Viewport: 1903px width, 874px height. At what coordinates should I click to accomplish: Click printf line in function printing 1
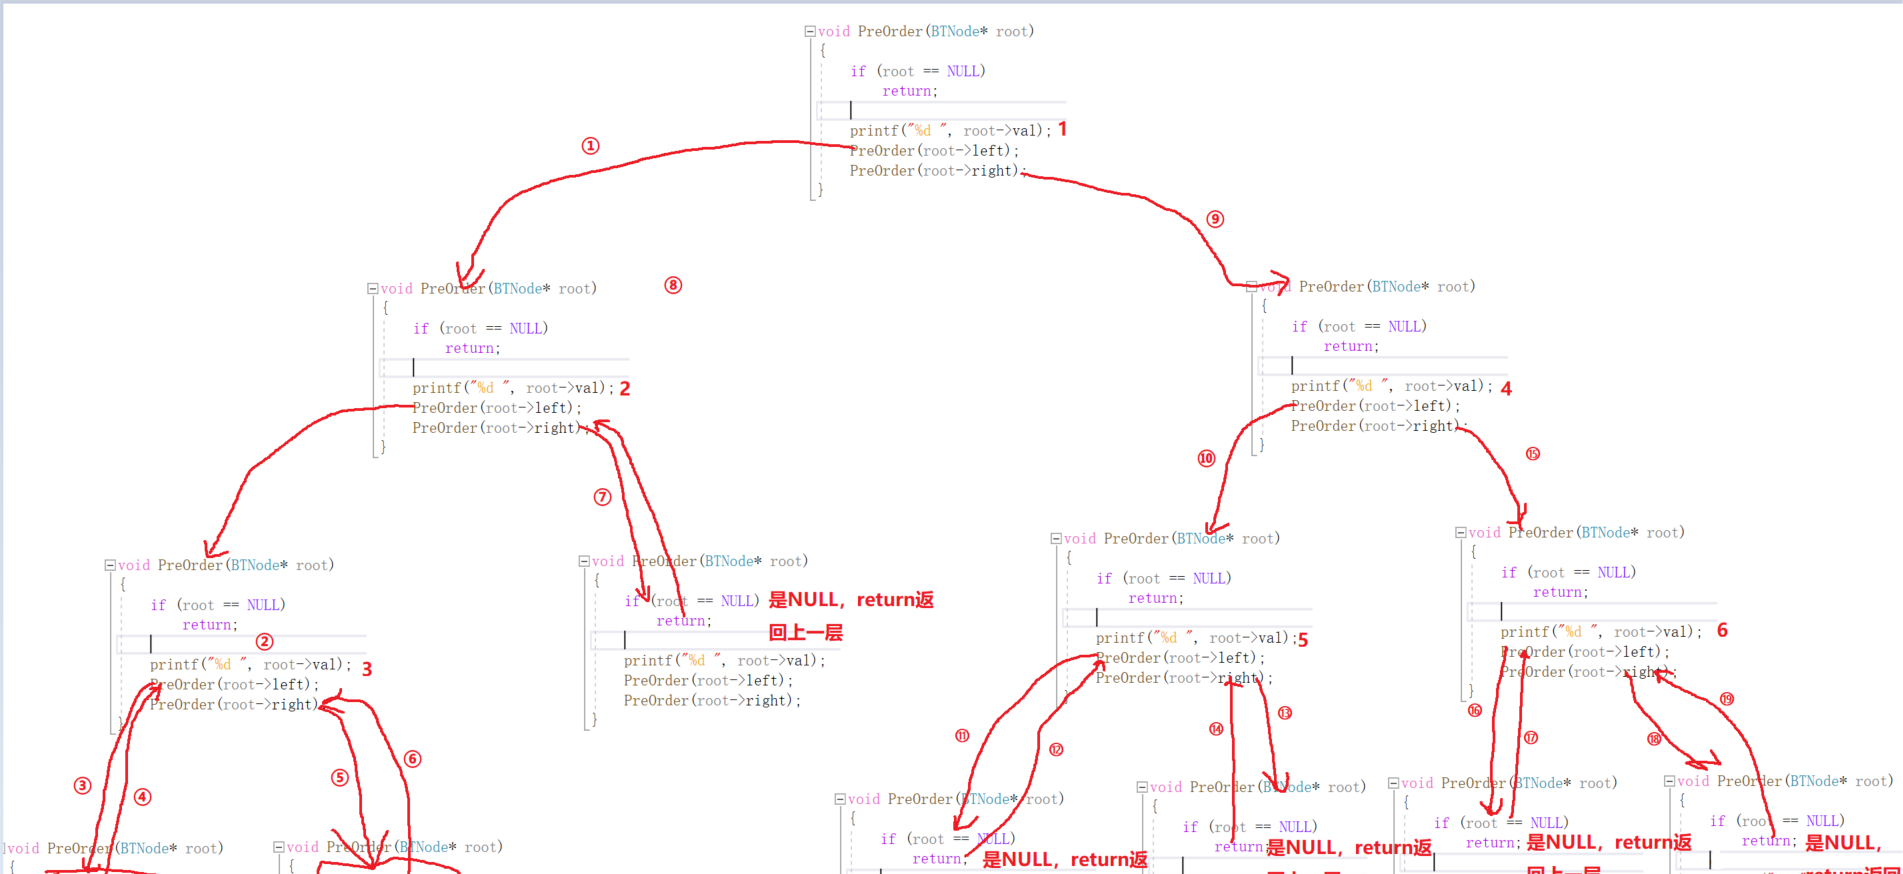(950, 131)
